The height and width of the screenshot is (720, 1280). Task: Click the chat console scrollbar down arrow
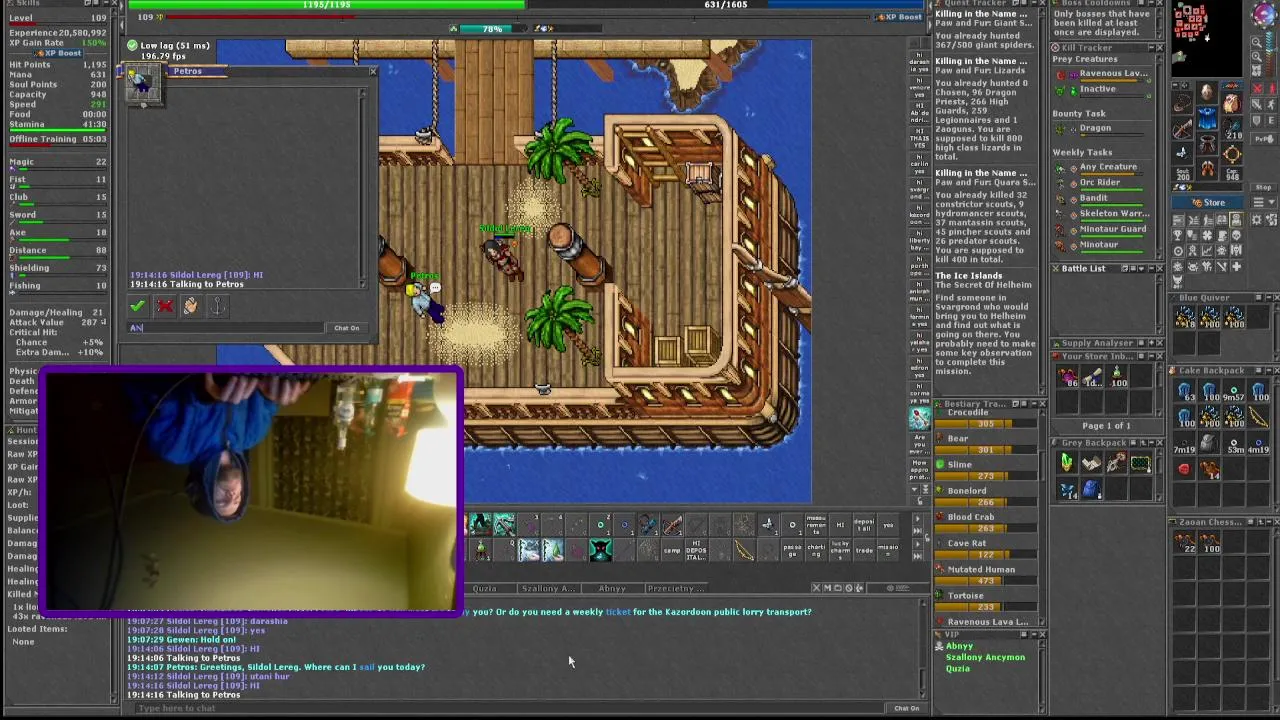922,693
